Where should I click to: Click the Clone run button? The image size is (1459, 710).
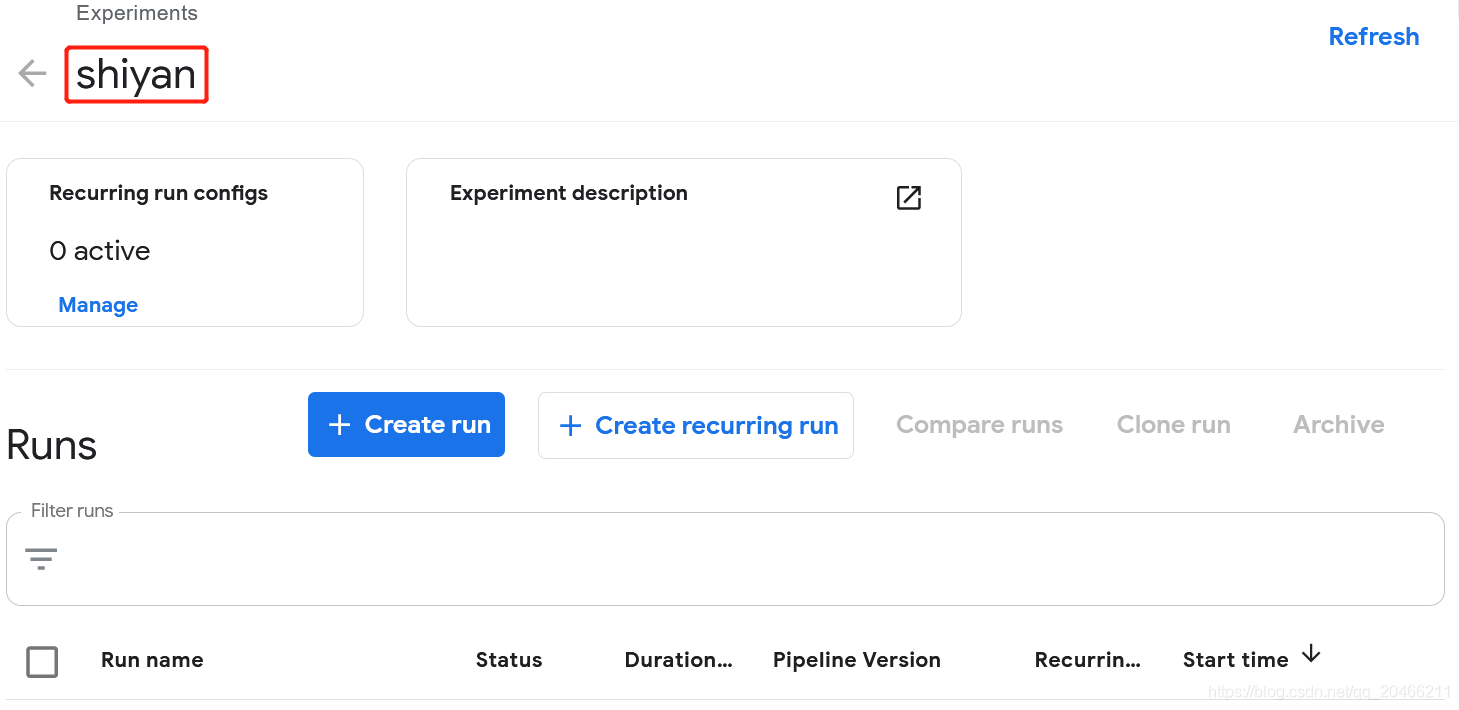(x=1173, y=425)
